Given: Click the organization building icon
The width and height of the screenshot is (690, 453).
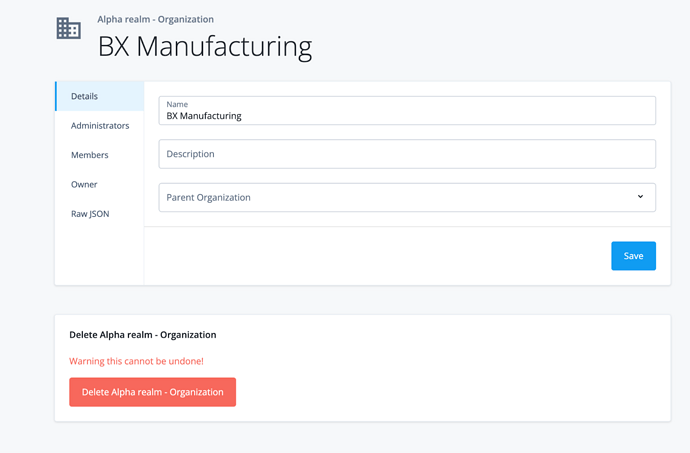Looking at the screenshot, I should pos(68,29).
